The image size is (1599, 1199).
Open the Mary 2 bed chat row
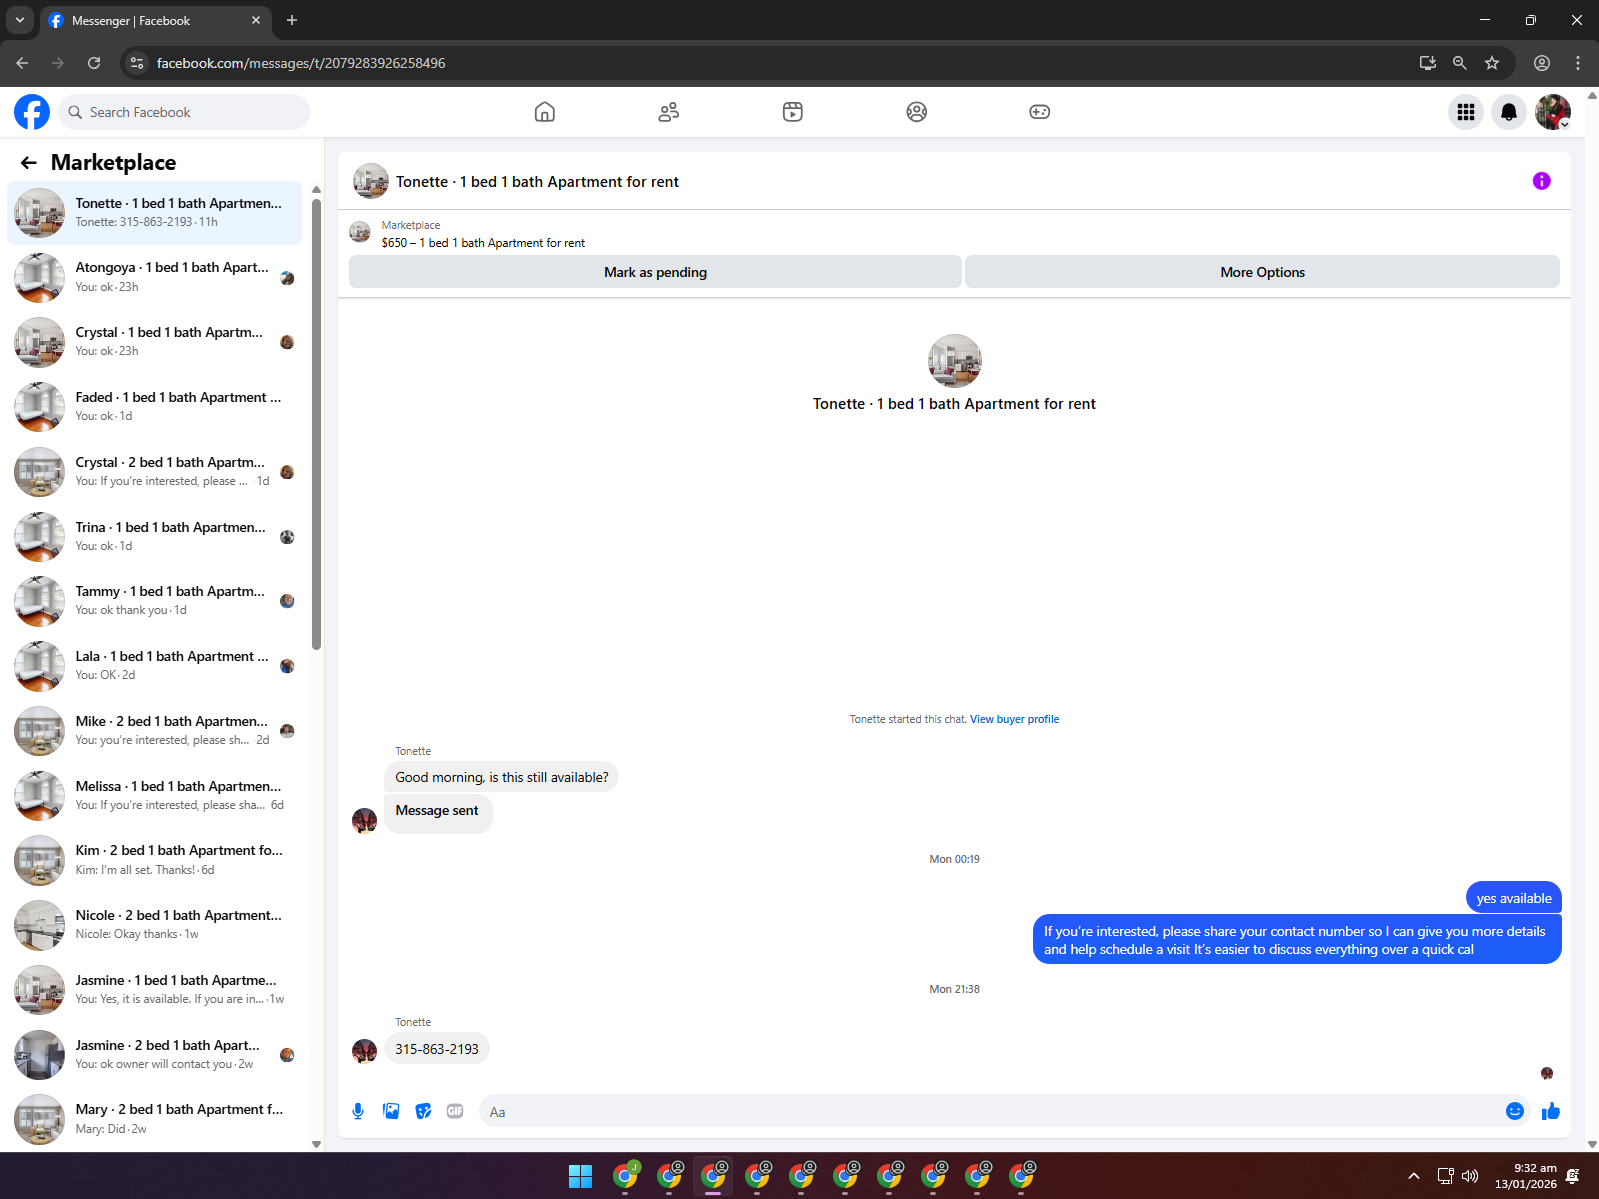[155, 1119]
